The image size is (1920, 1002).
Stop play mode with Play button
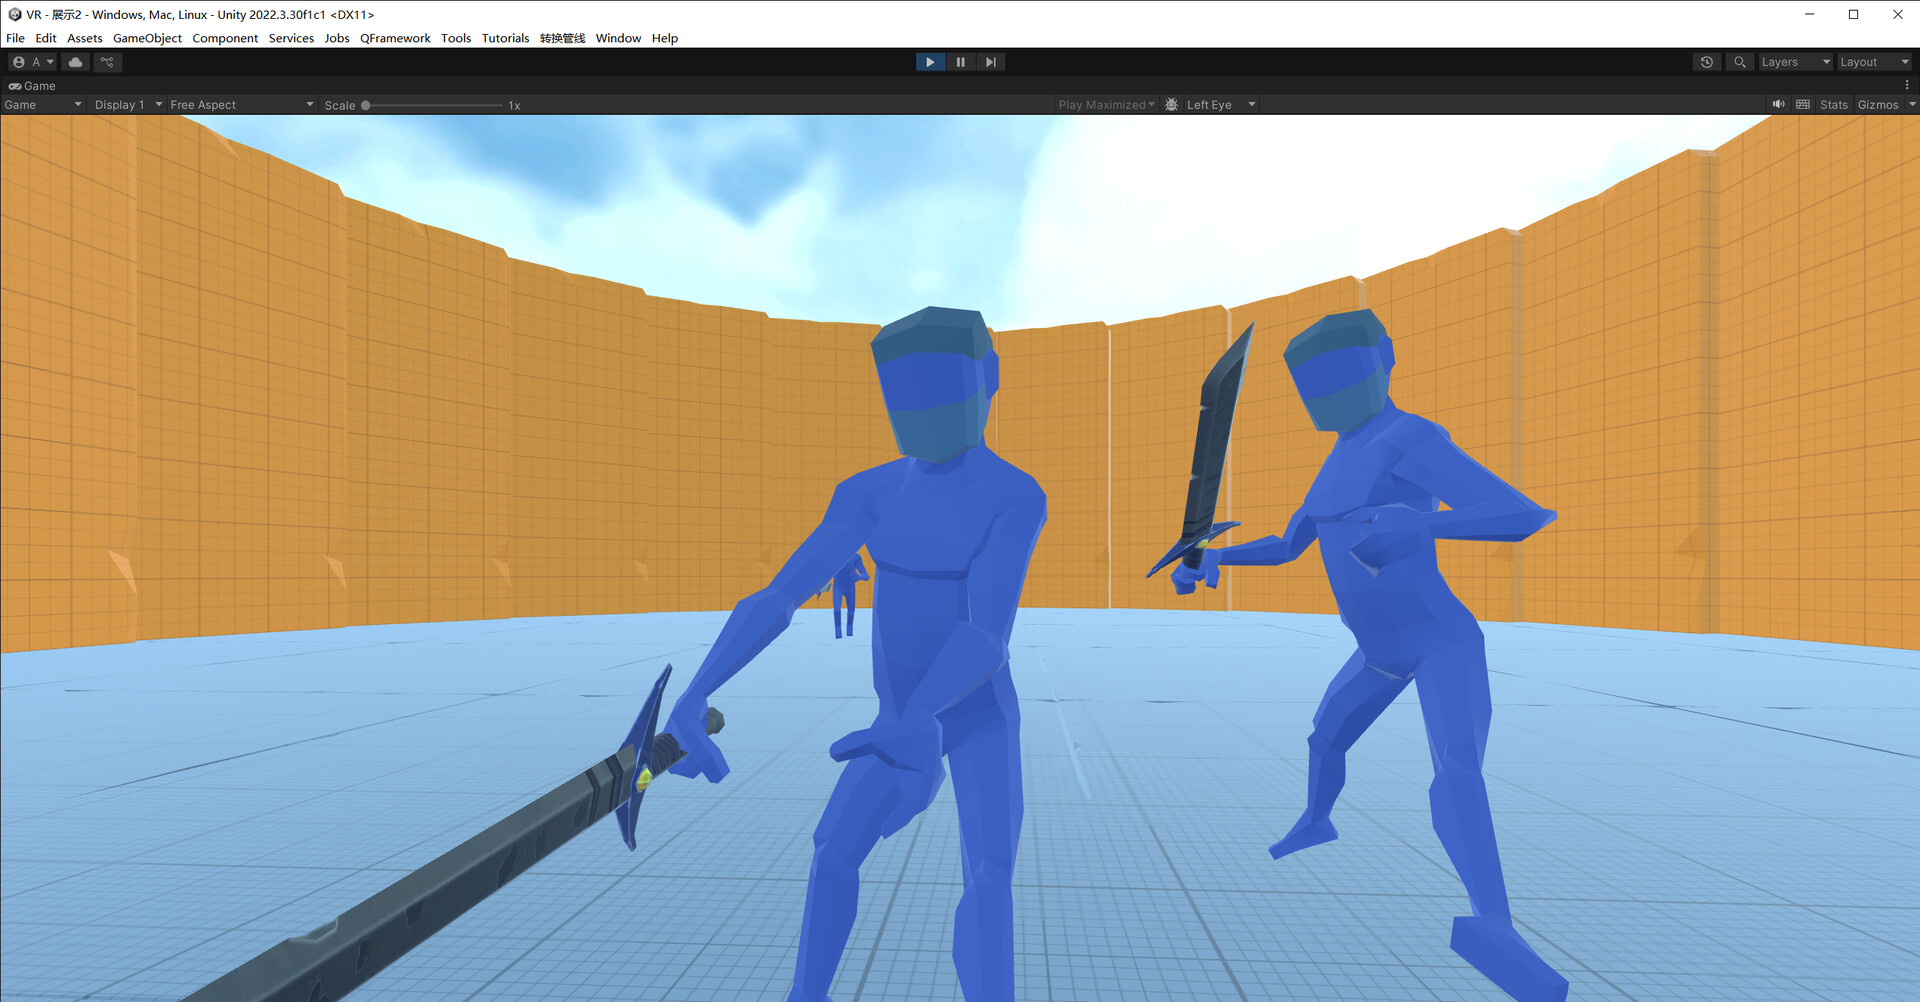(930, 62)
